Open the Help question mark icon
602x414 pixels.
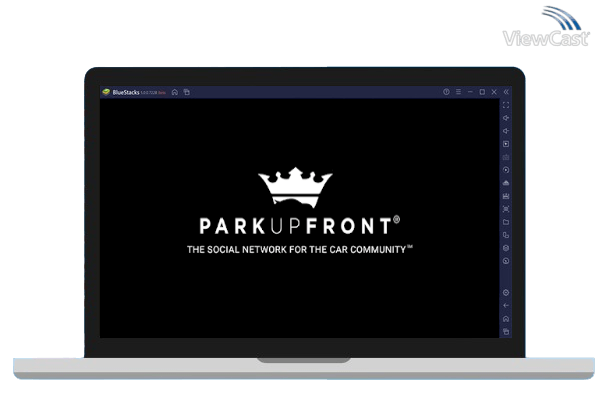point(446,92)
